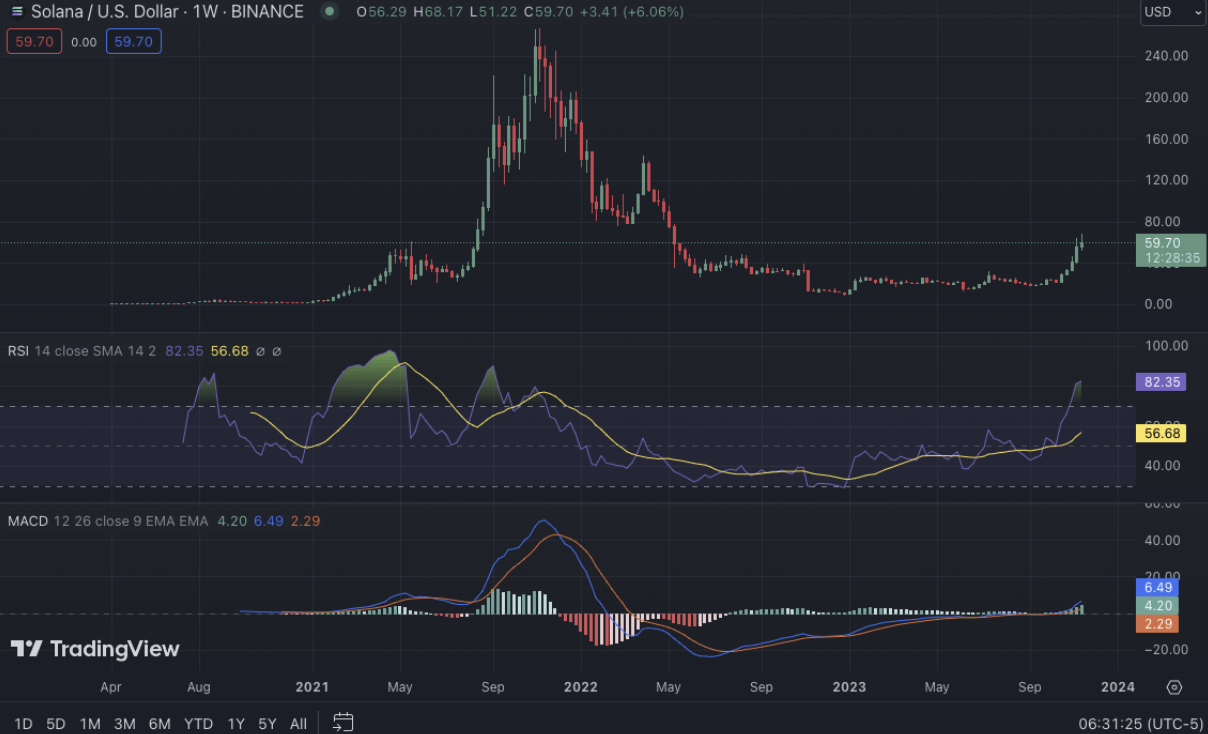Screen dimensions: 1208x734
Task: Click the 120.00 price scale label
Action: [1164, 180]
